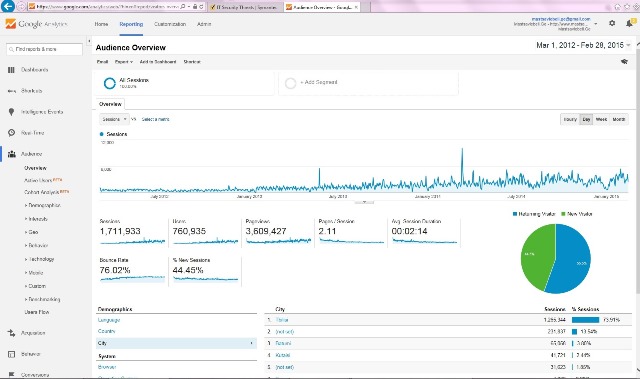Open Cohort Analysis in sidebar
This screenshot has height=379, width=640.
(x=42, y=192)
